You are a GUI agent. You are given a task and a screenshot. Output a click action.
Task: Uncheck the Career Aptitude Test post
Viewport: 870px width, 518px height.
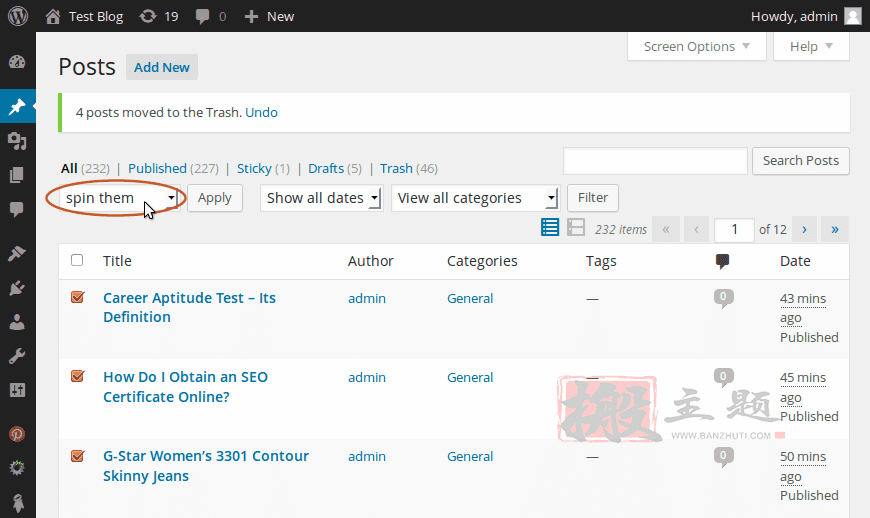point(77,297)
